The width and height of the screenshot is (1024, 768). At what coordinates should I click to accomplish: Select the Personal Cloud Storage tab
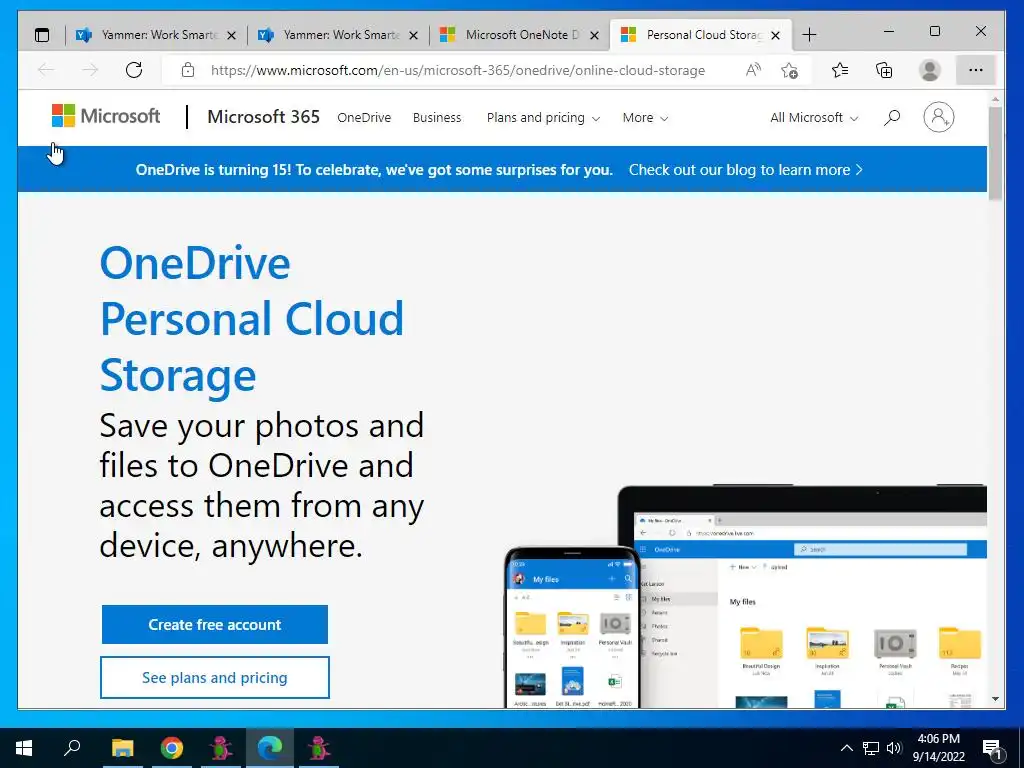click(x=701, y=35)
